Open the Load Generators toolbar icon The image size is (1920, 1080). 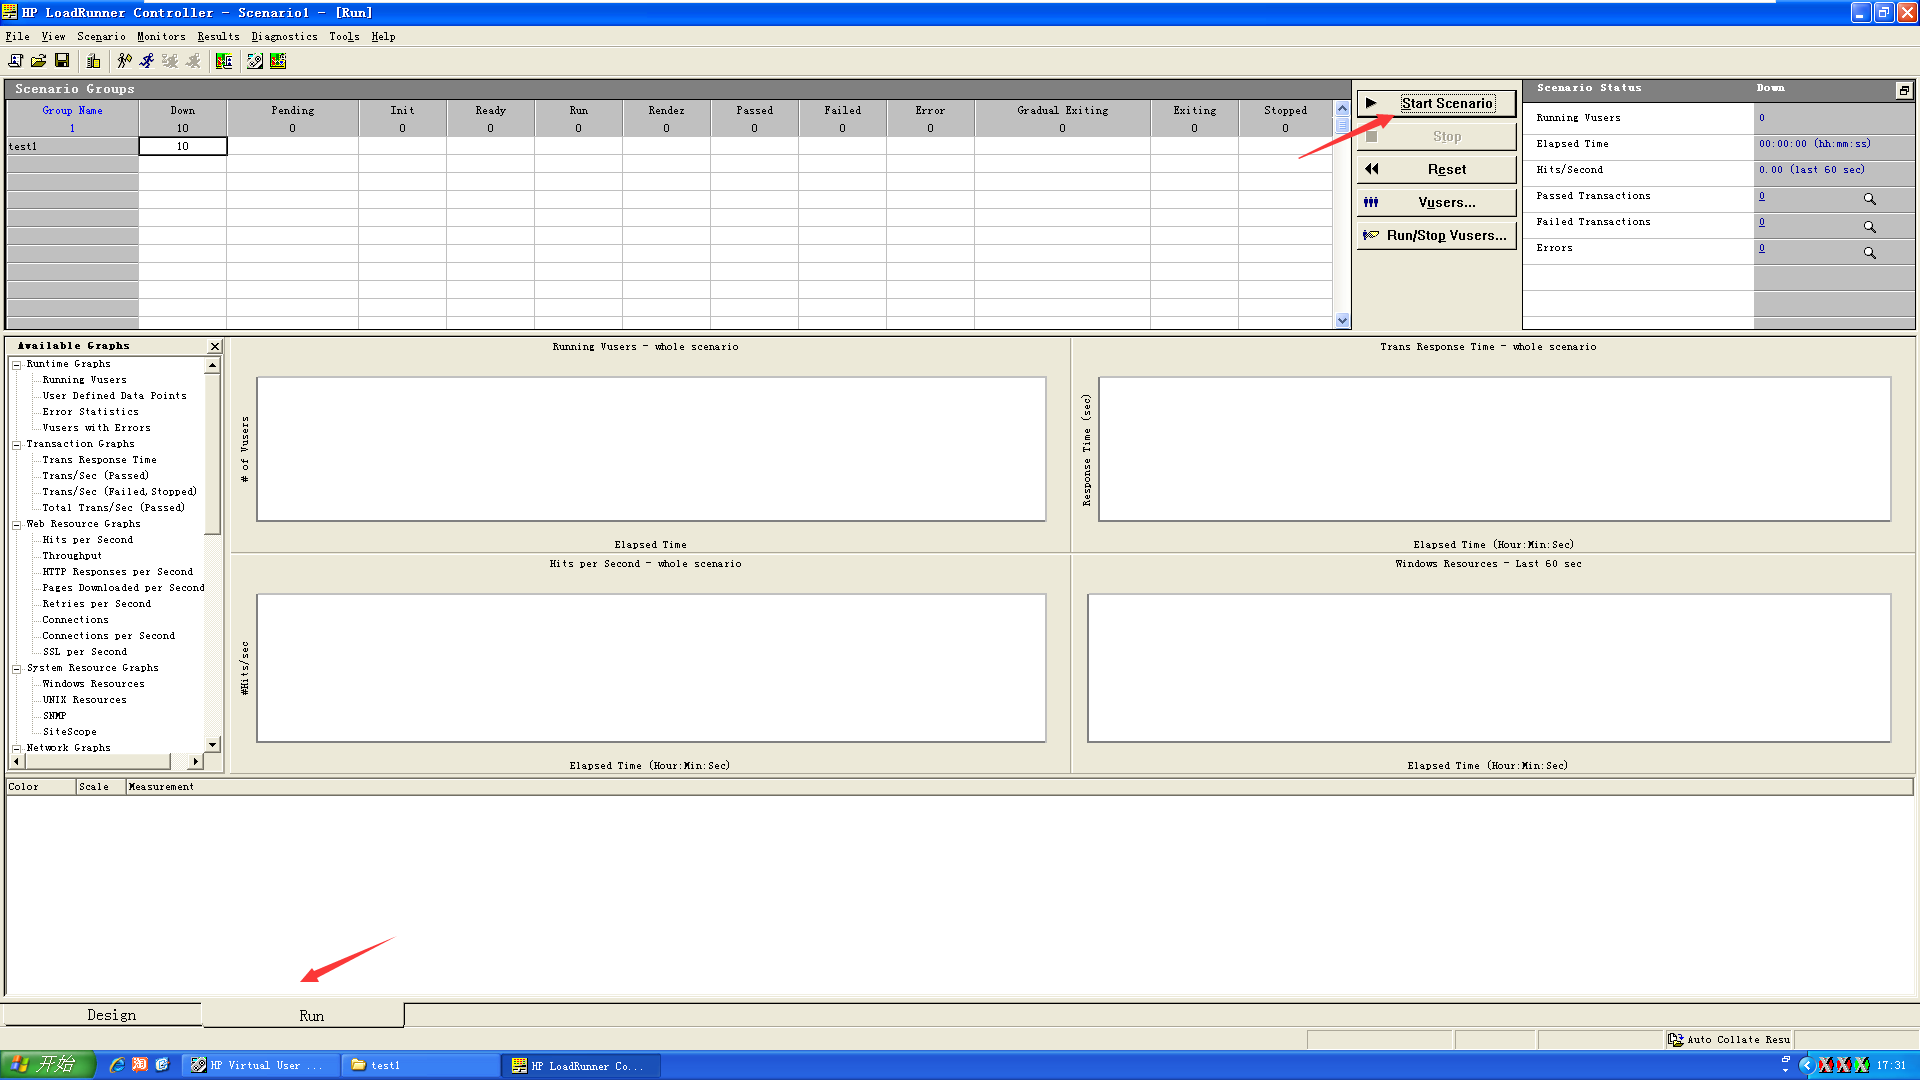tap(93, 61)
